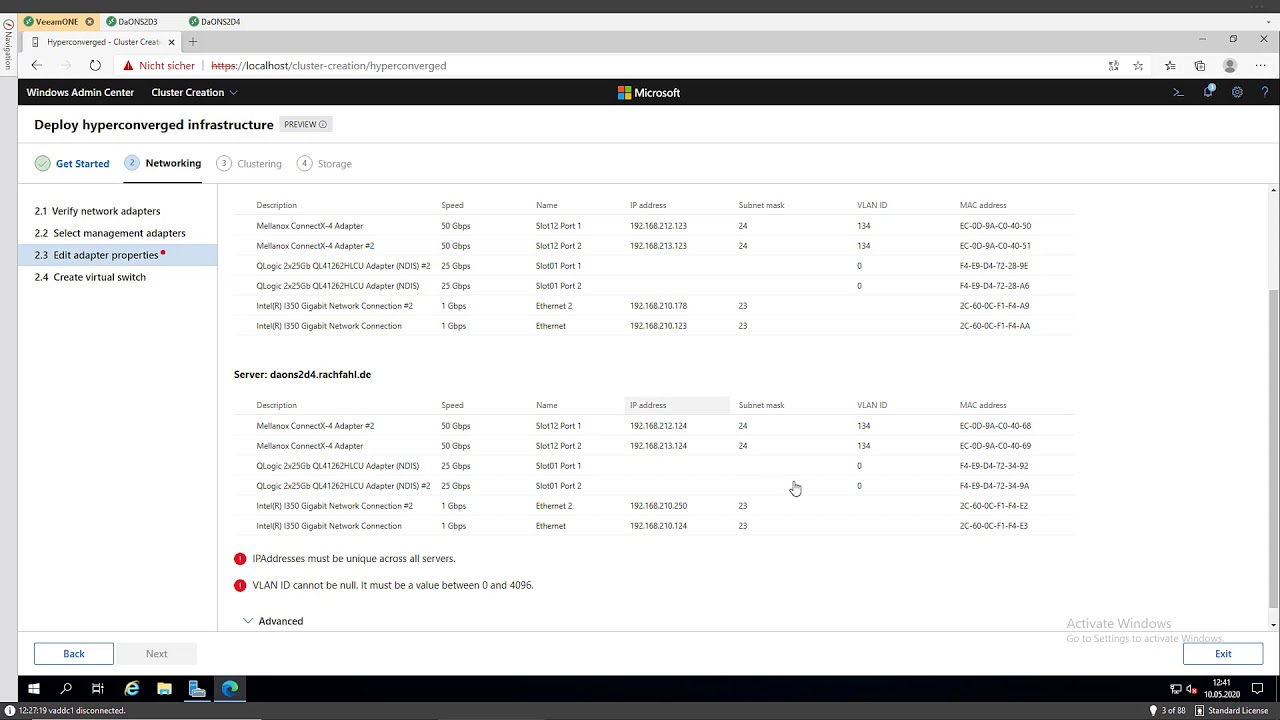Open the collections icon in browser toolbar
Image resolution: width=1280 pixels, height=720 pixels.
(1200, 65)
